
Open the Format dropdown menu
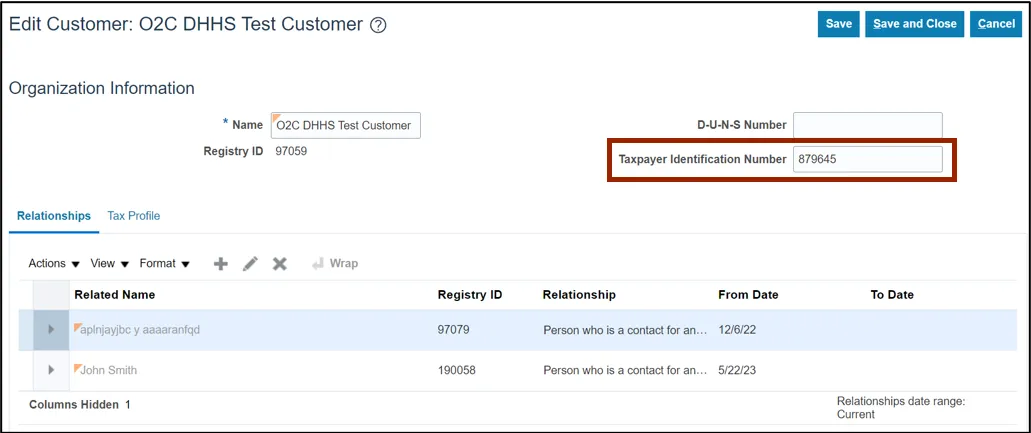pos(164,263)
